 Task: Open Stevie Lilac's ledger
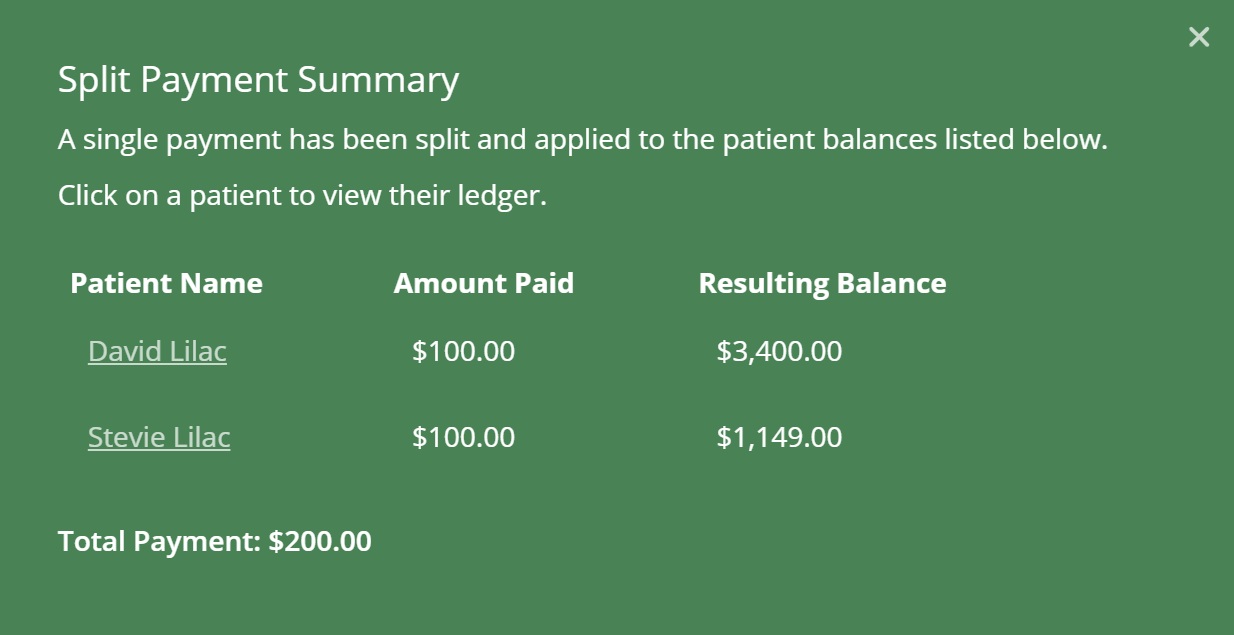click(x=159, y=437)
